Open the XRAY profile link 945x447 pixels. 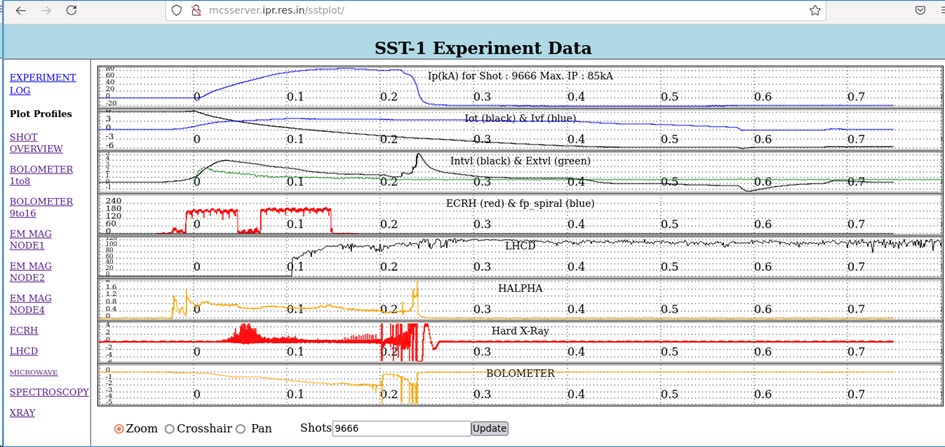point(24,412)
